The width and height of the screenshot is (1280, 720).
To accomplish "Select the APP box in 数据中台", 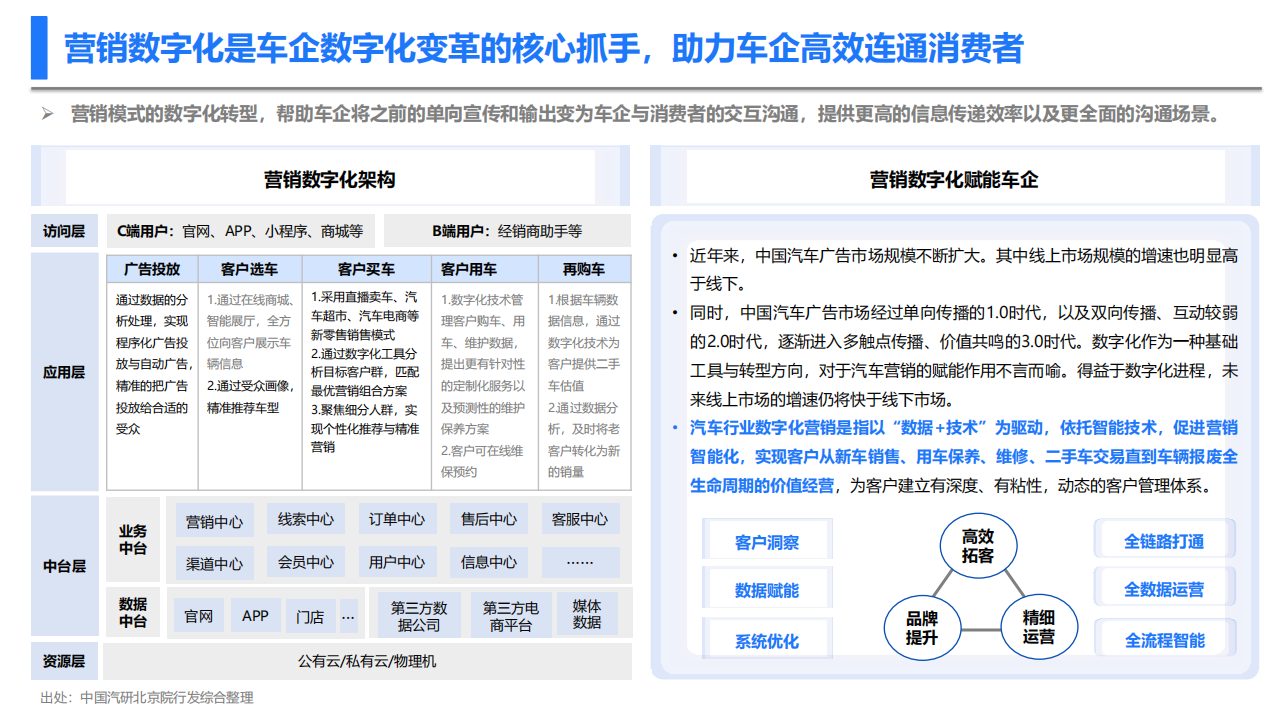I will [x=255, y=616].
